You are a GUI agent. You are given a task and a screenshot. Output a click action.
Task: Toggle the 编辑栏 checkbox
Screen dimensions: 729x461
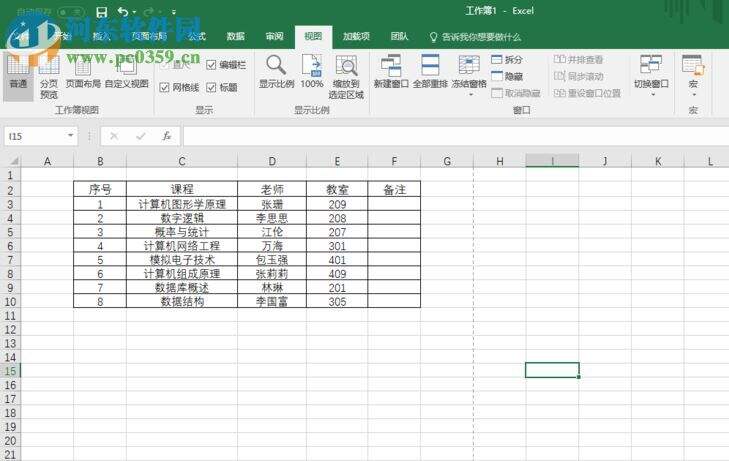point(211,65)
